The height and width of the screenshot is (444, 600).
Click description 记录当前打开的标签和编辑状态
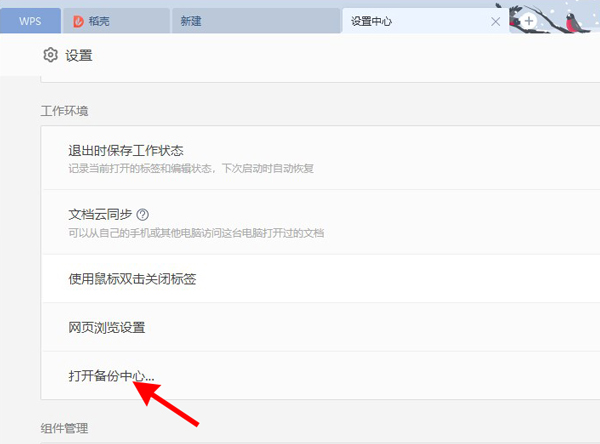[191, 168]
